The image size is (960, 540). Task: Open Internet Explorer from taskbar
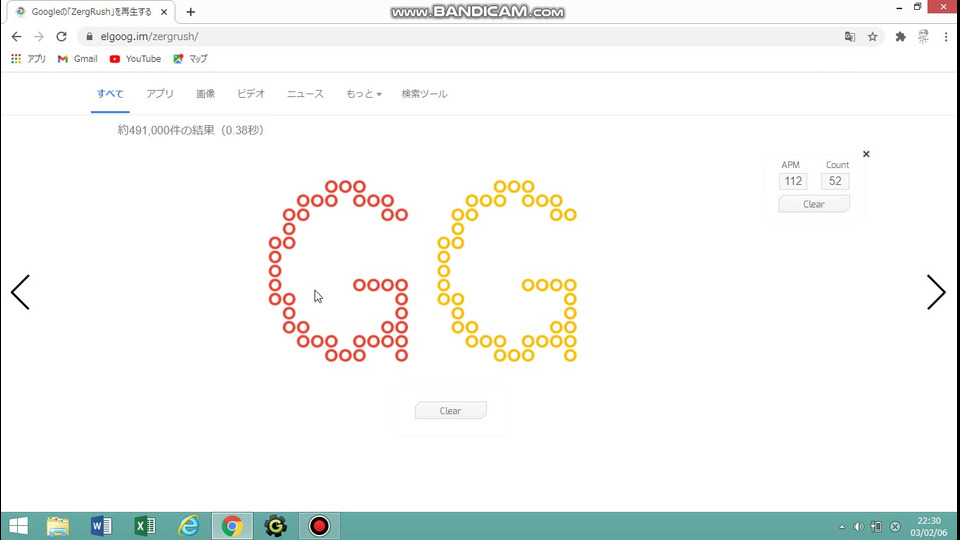(189, 526)
